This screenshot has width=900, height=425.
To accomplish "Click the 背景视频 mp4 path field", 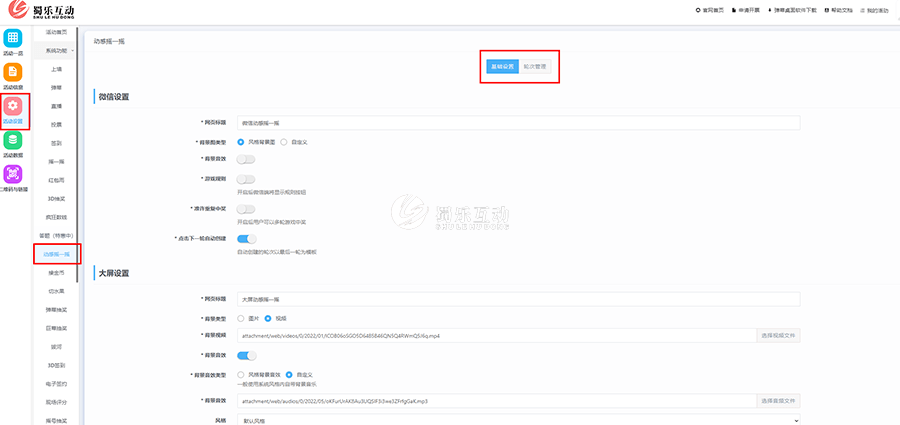I will click(497, 335).
